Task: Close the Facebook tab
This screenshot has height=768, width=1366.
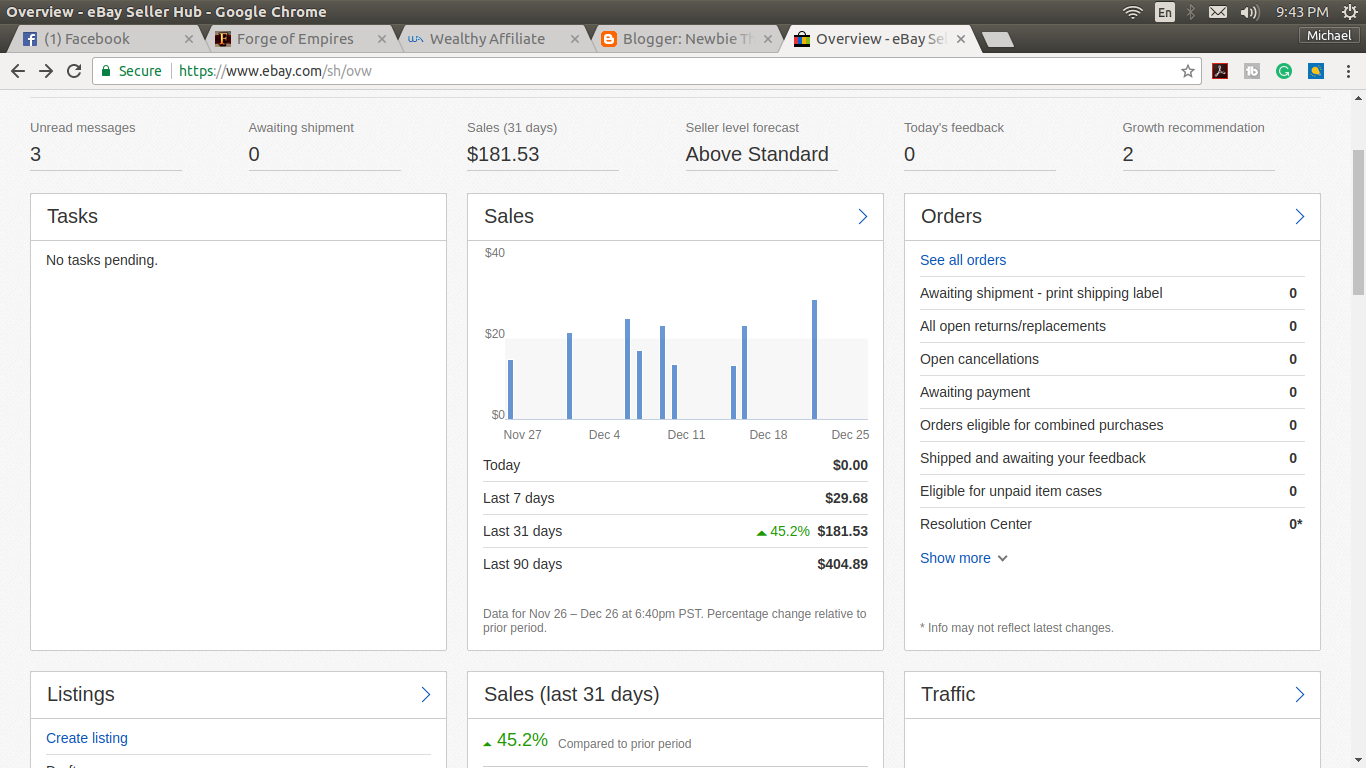Action: pyautogui.click(x=189, y=39)
